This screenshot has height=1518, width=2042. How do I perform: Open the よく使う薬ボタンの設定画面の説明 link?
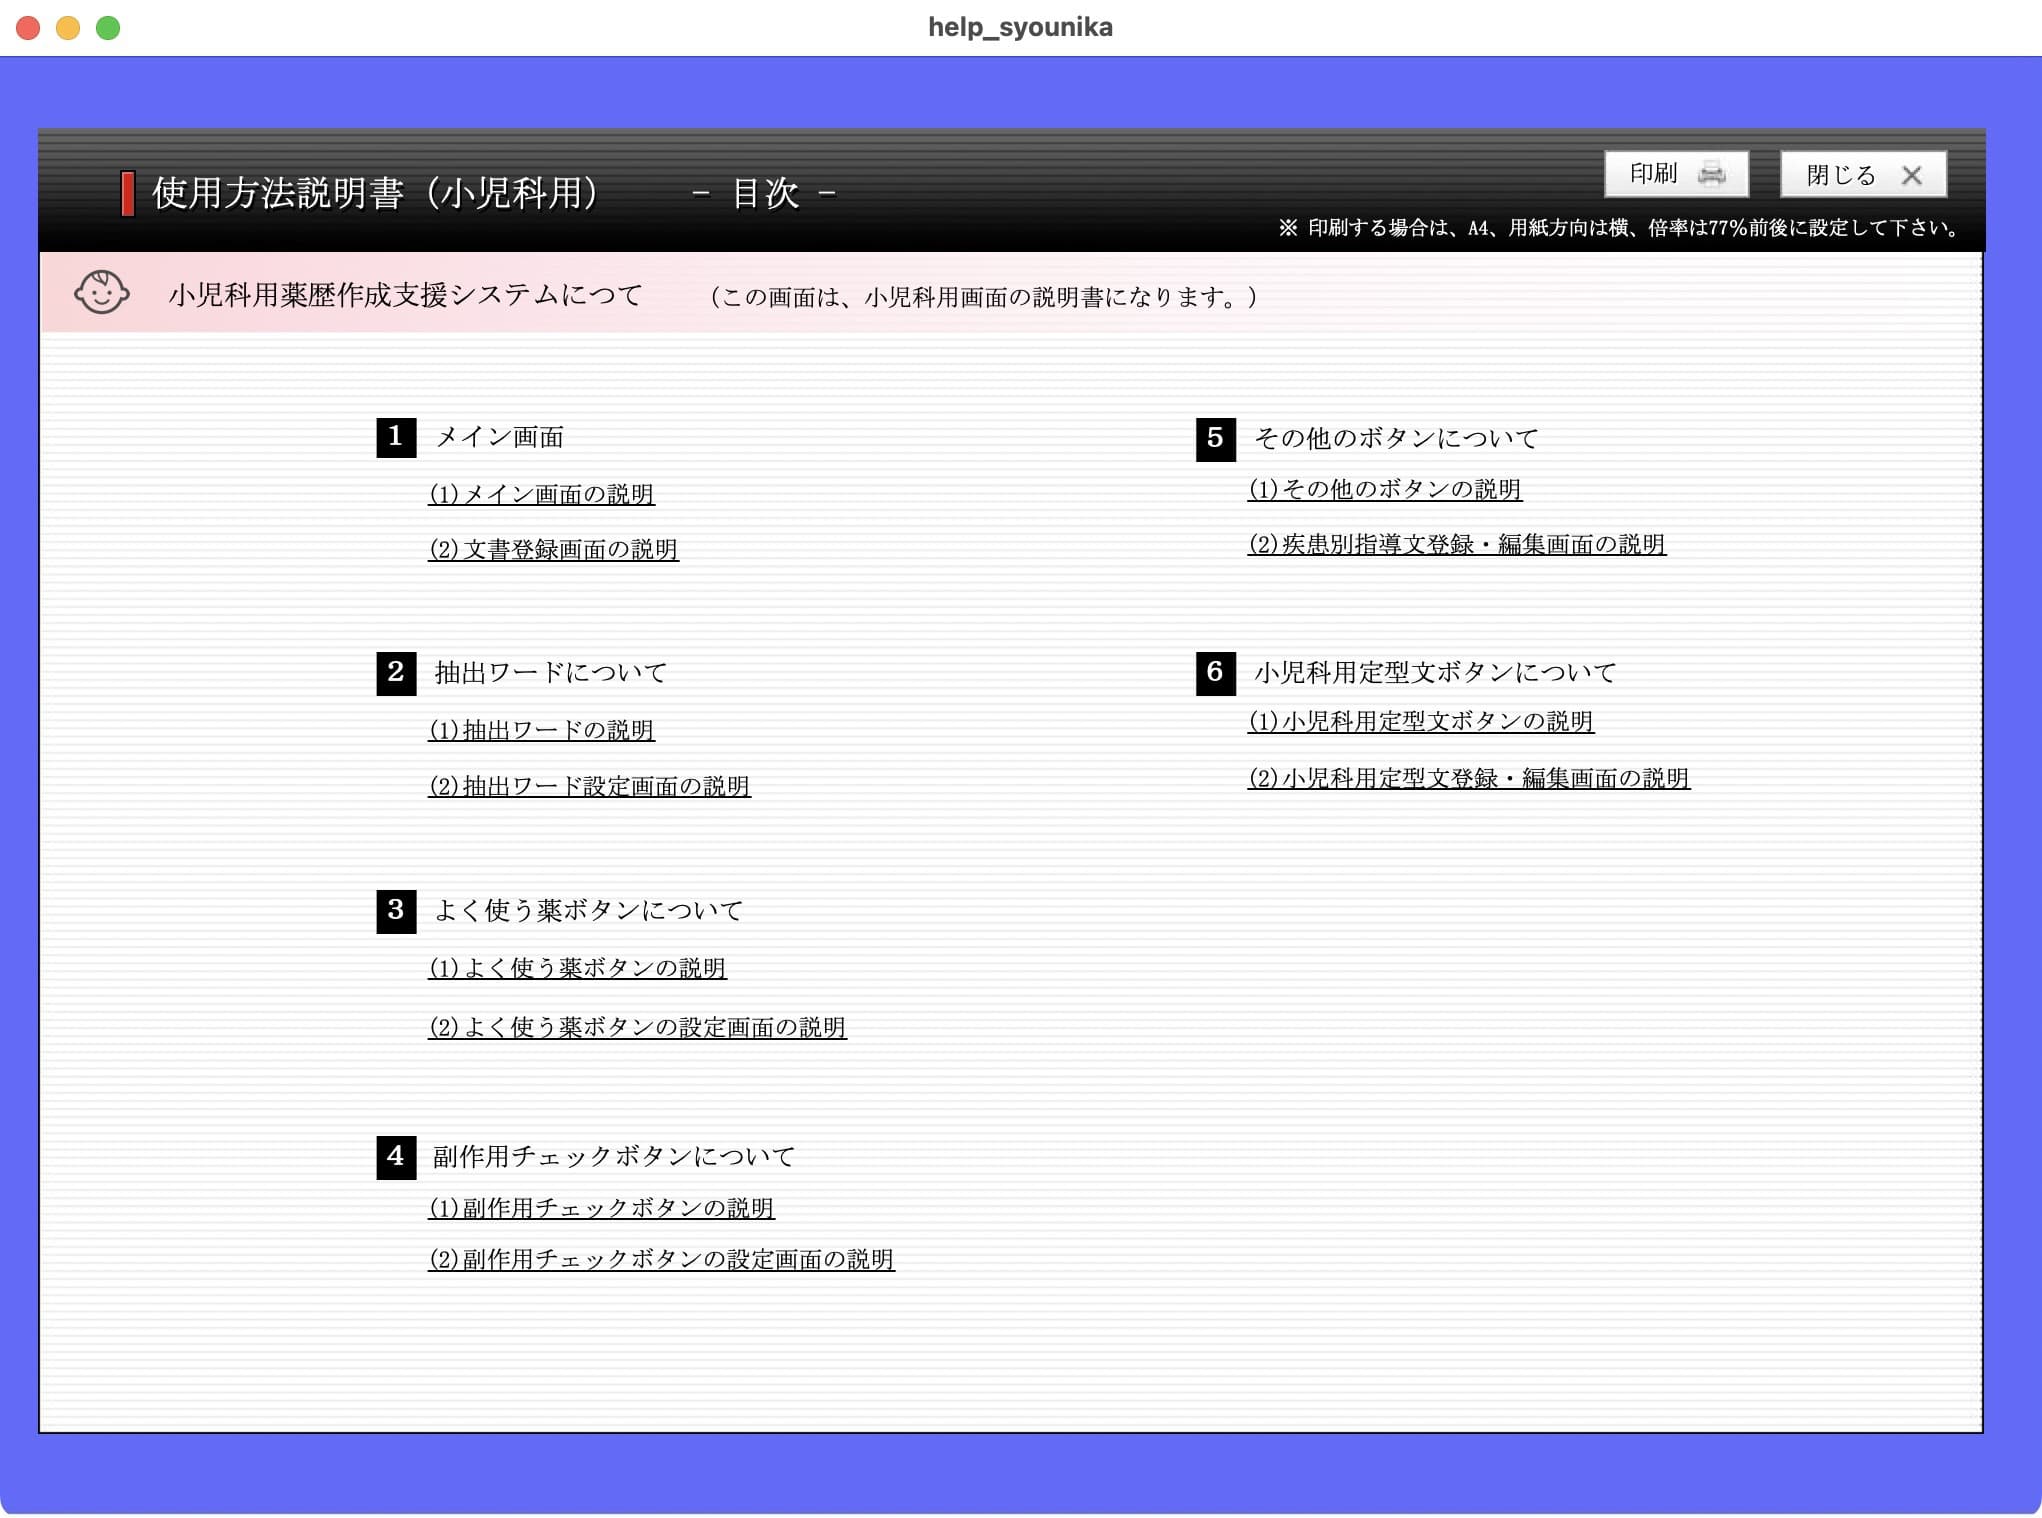[638, 1027]
